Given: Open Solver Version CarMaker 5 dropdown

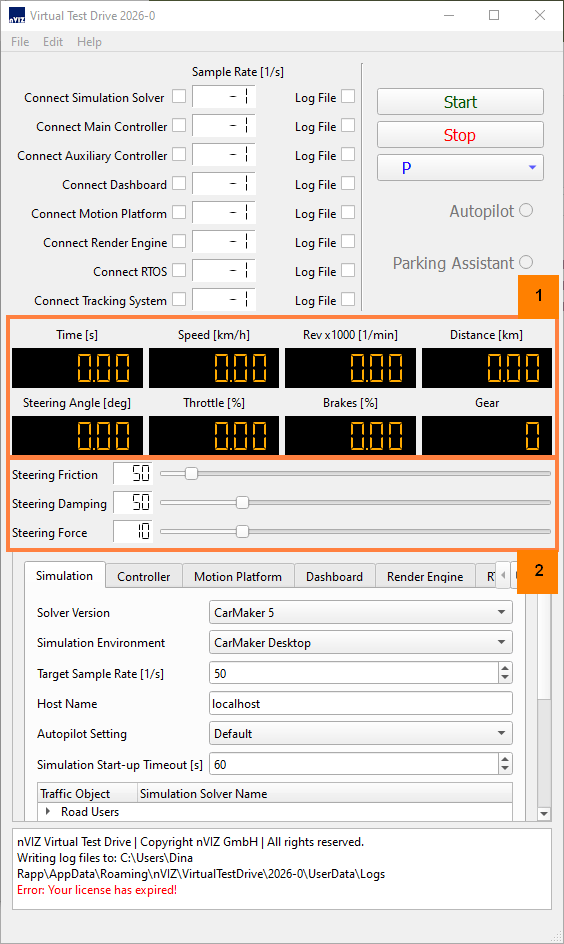Looking at the screenshot, I should [361, 612].
